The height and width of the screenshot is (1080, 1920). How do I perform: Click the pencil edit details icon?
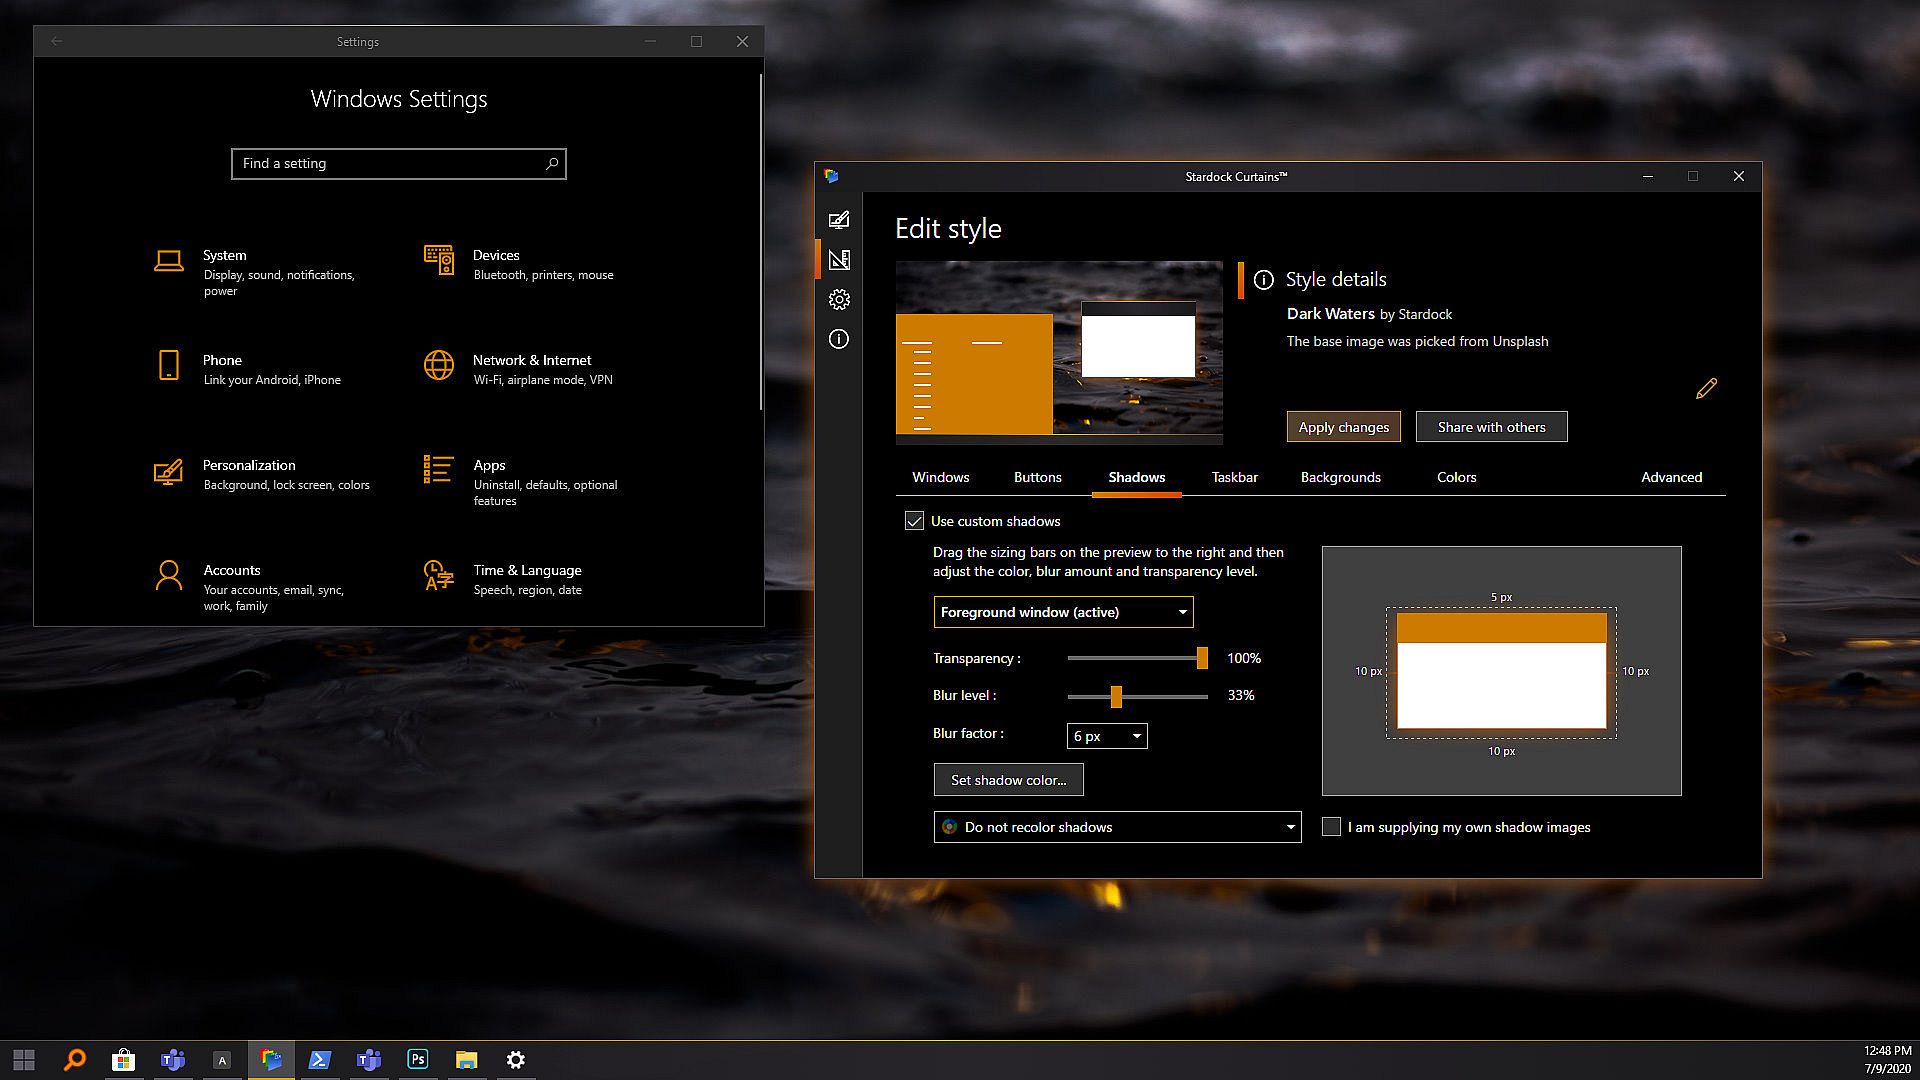click(x=1706, y=389)
